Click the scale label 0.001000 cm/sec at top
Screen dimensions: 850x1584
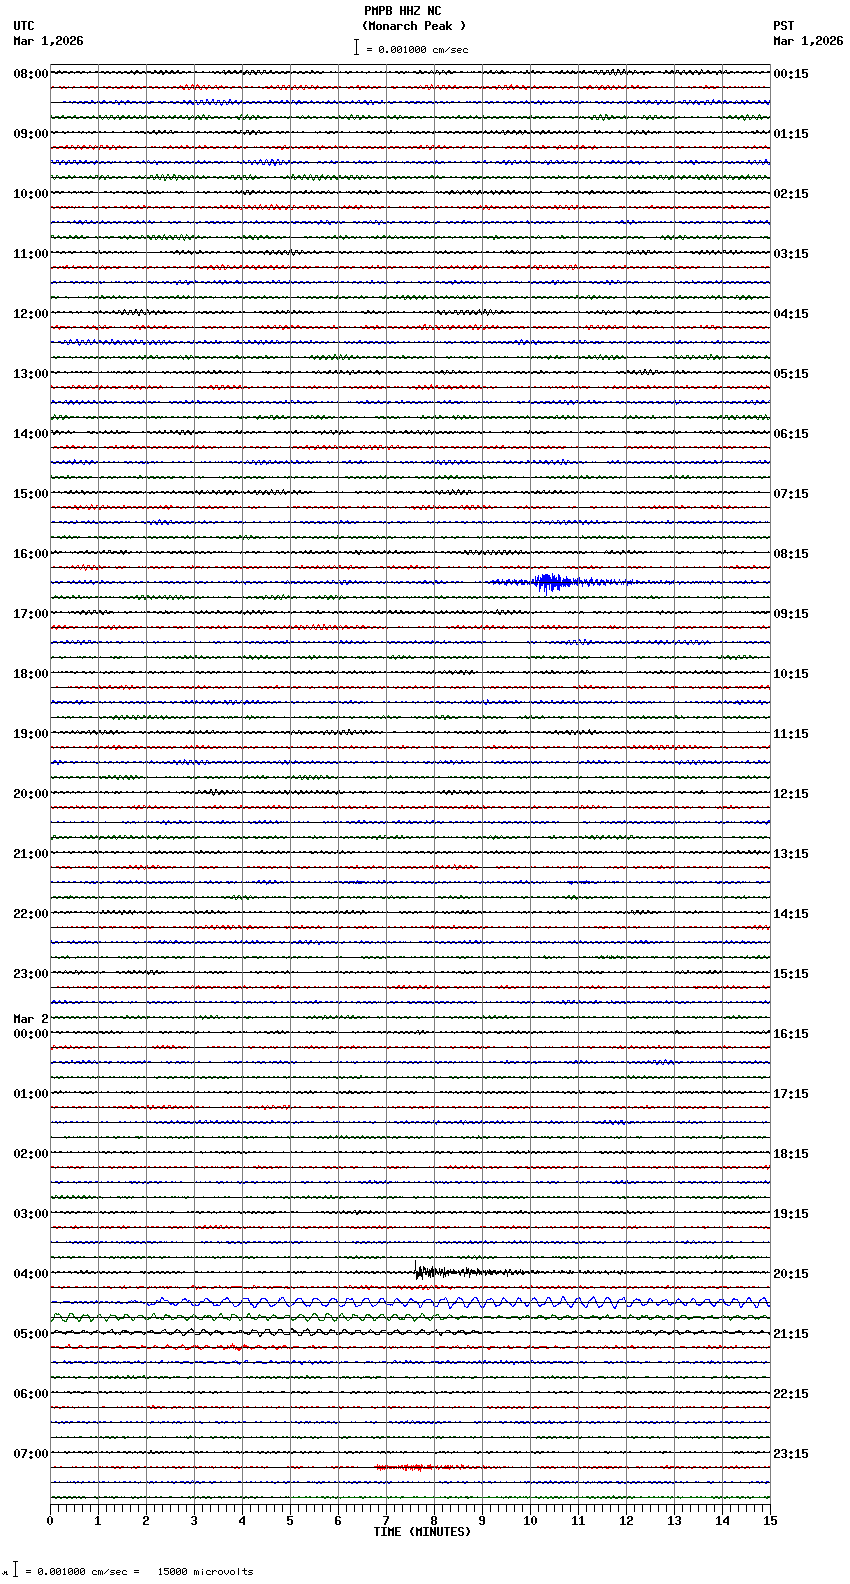pyautogui.click(x=417, y=49)
